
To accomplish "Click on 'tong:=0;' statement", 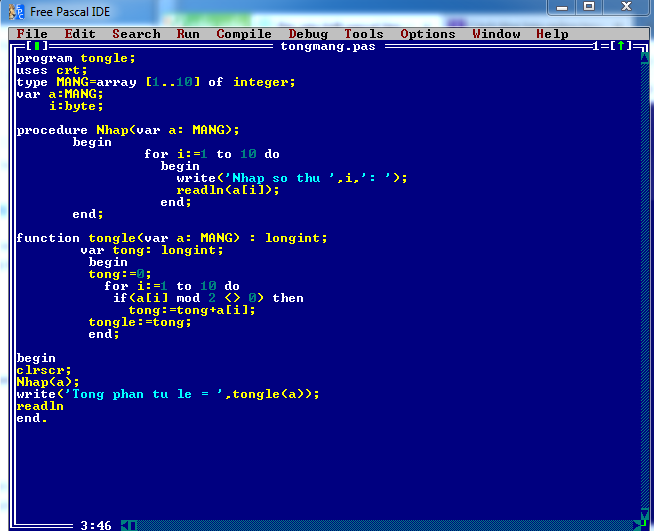I will point(120,274).
